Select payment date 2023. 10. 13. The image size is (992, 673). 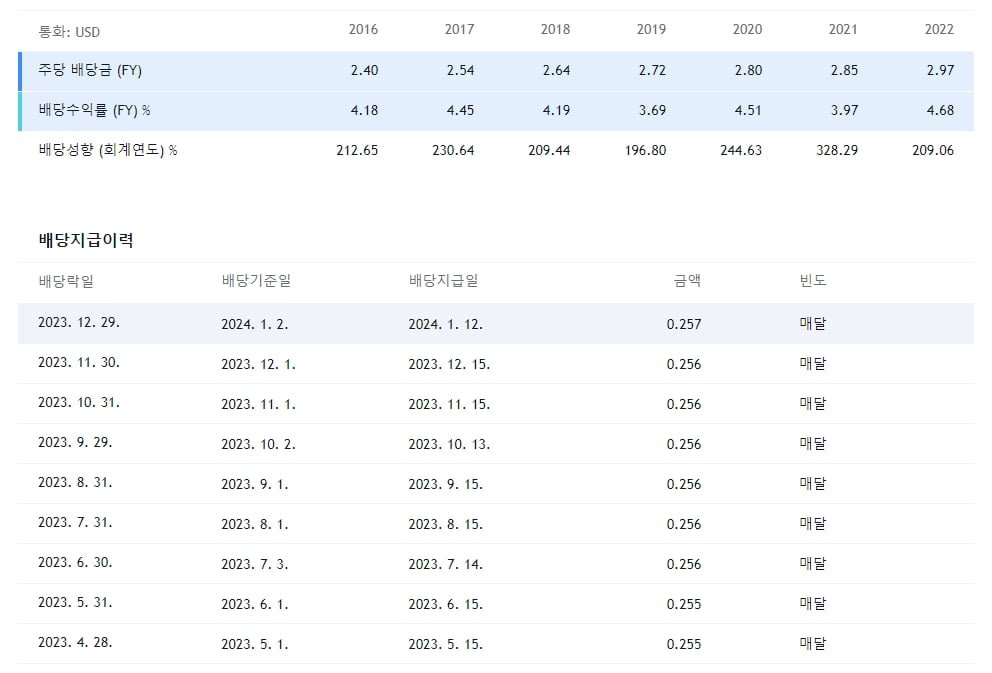coord(450,445)
